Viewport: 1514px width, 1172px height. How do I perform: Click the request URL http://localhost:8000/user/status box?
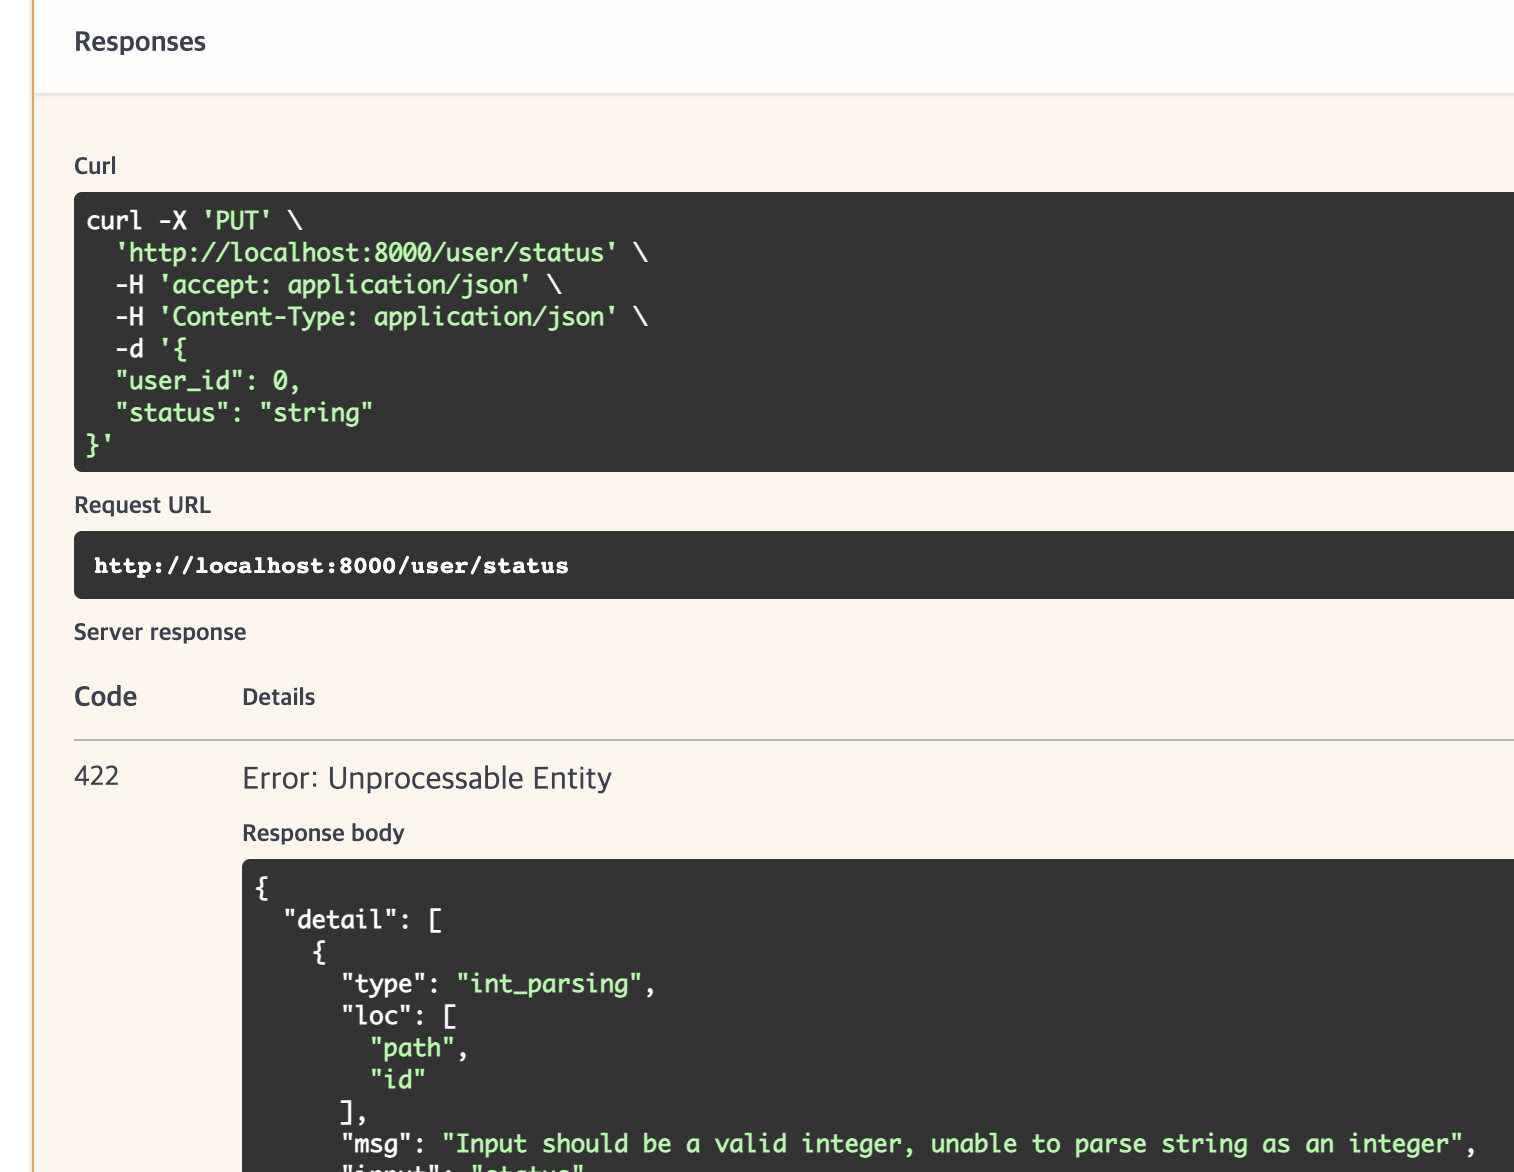click(x=794, y=565)
